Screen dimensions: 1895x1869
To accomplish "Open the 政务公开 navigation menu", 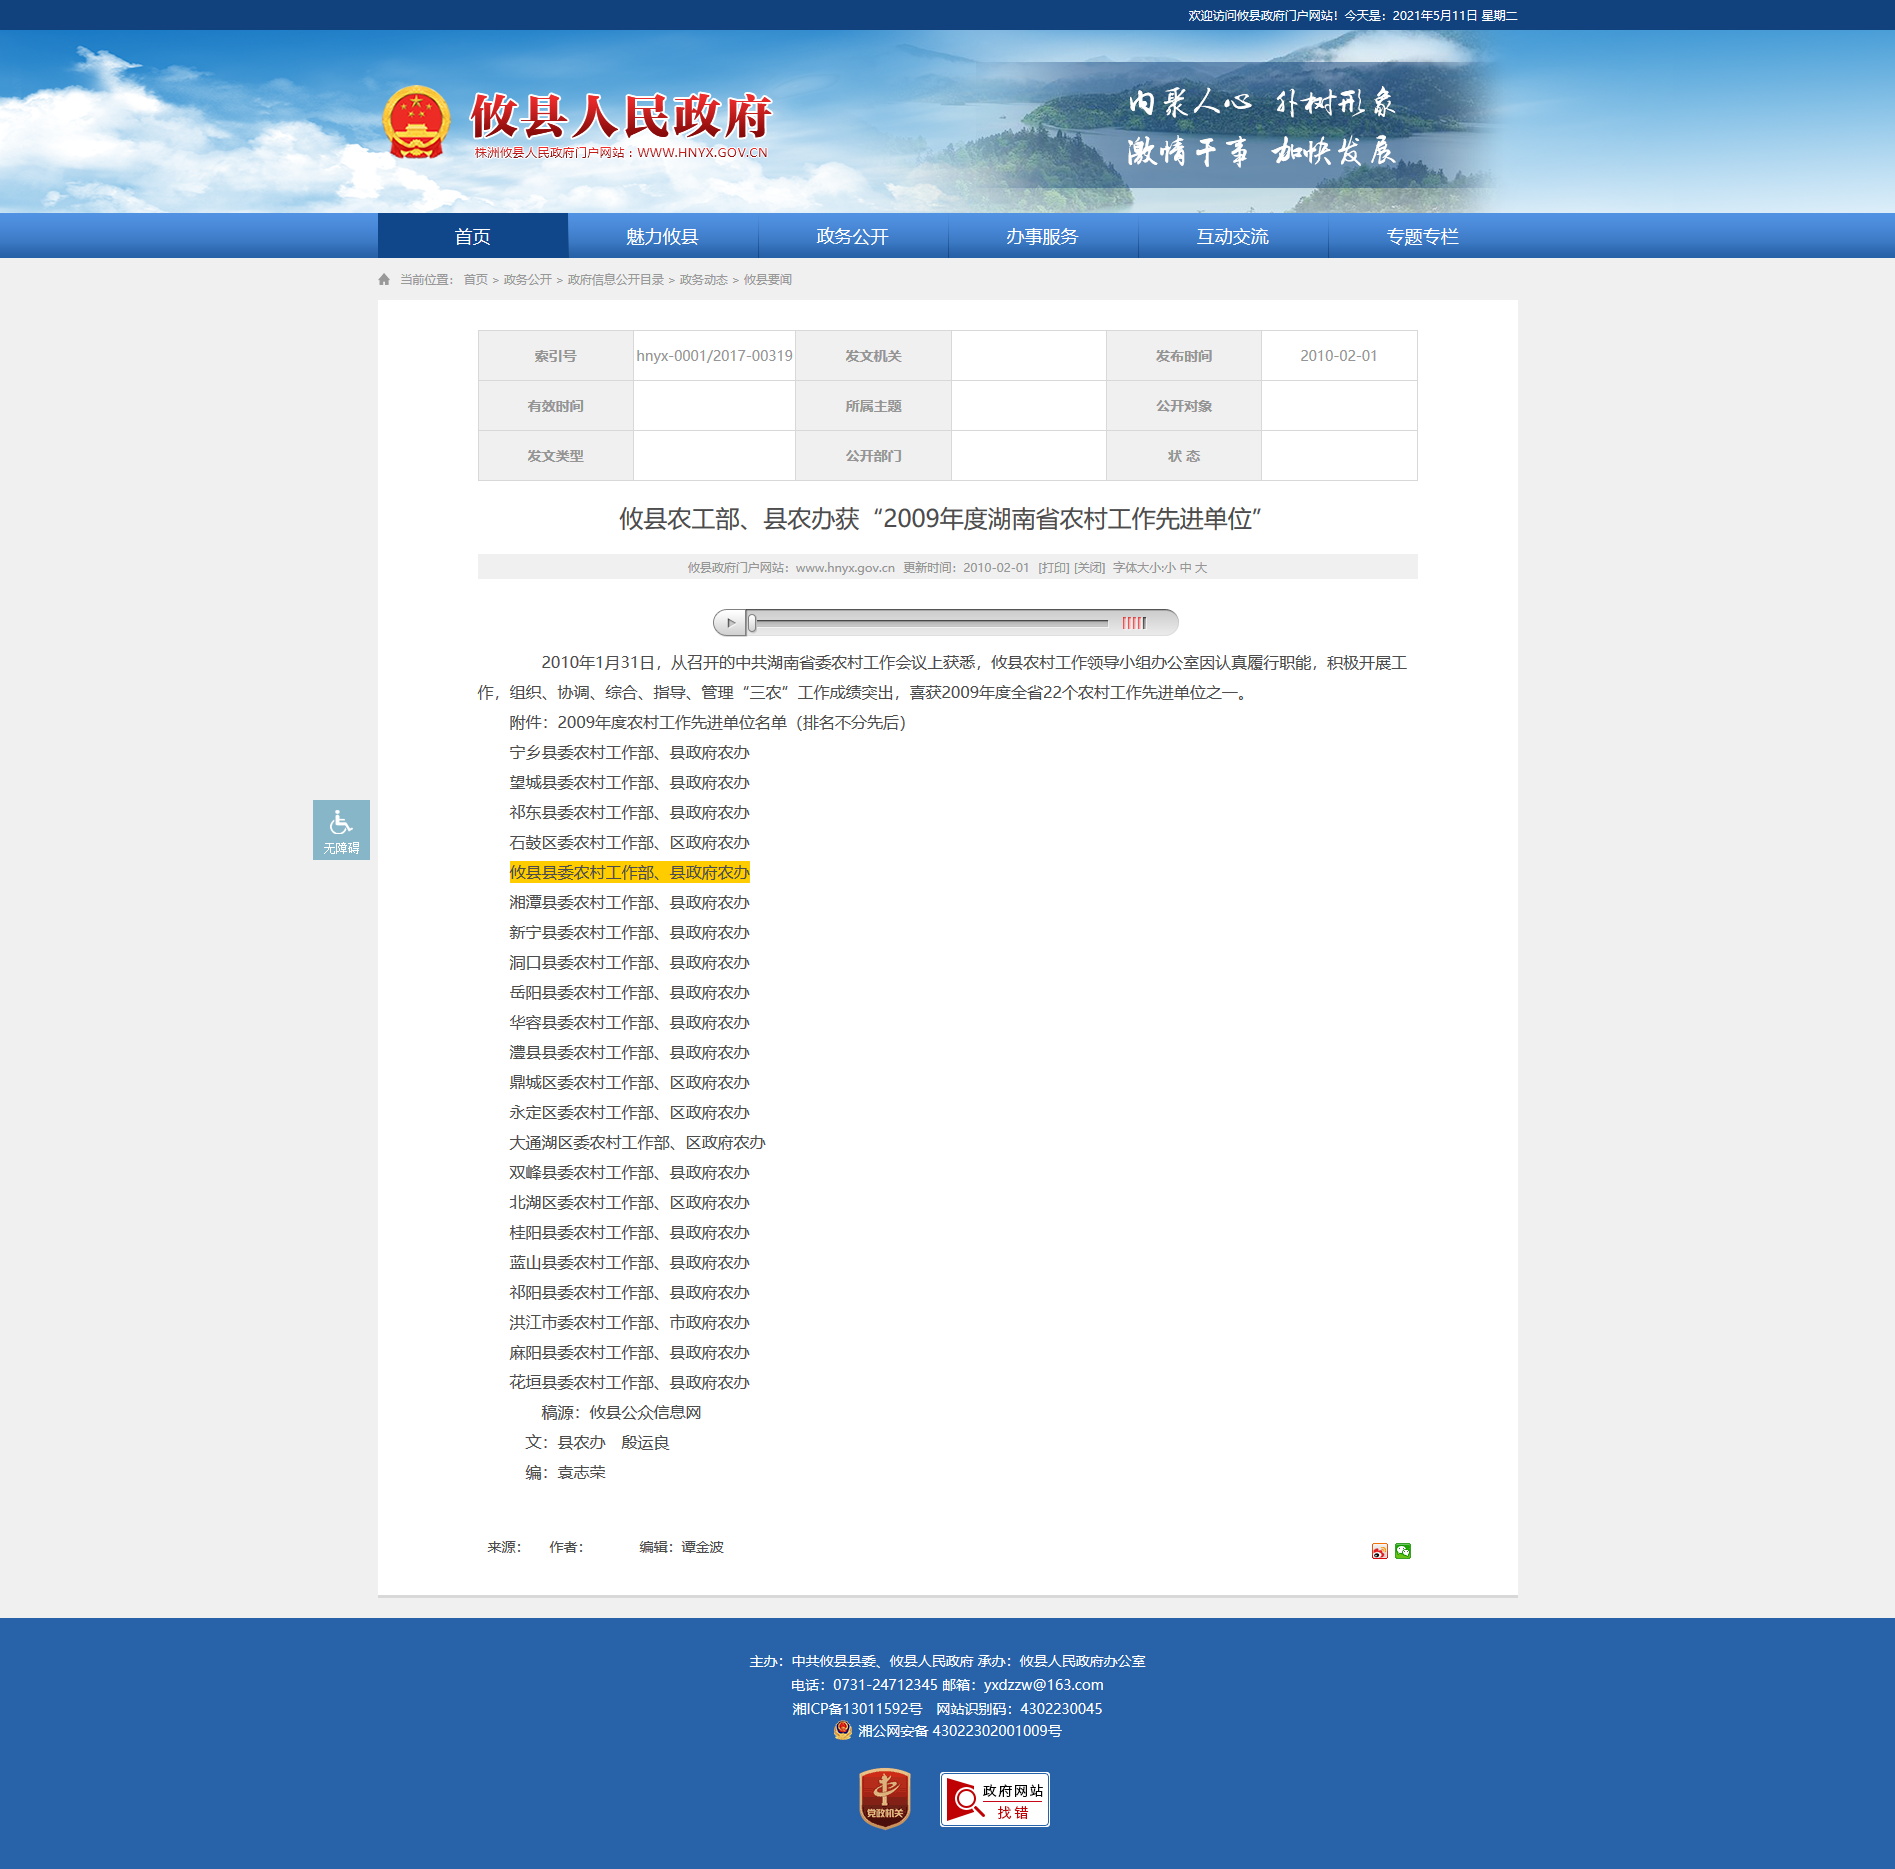I will pos(852,237).
